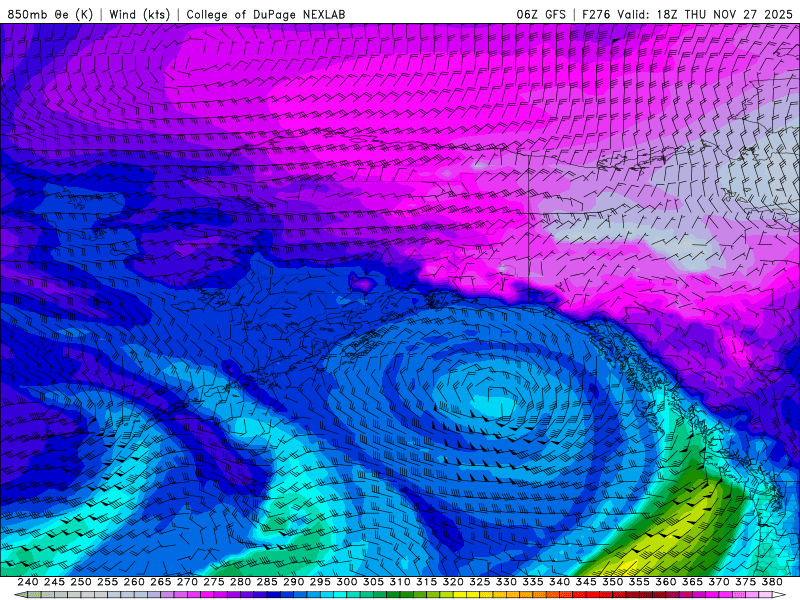Image resolution: width=800 pixels, height=600 pixels.
Task: Click the "06Z GFS" model run text
Action: coord(541,14)
